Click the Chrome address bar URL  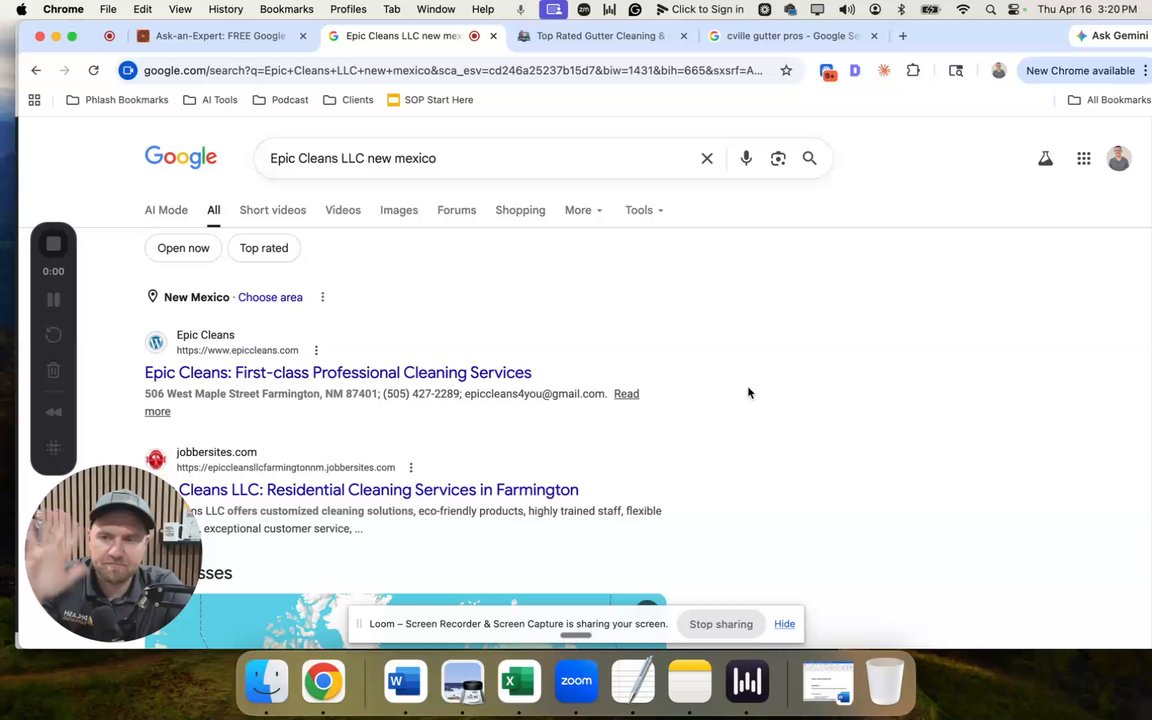[x=453, y=71]
